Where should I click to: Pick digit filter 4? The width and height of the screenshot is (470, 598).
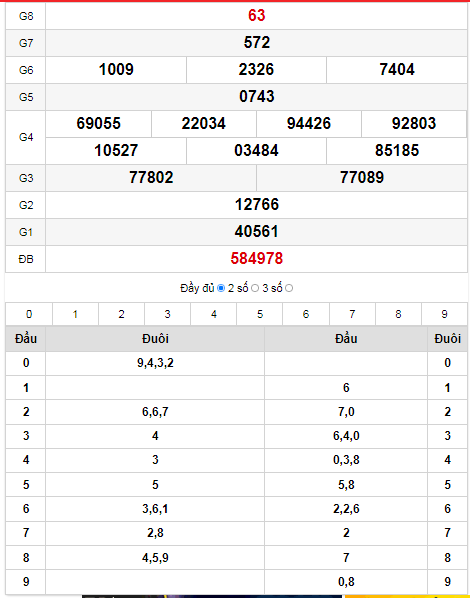(x=214, y=314)
